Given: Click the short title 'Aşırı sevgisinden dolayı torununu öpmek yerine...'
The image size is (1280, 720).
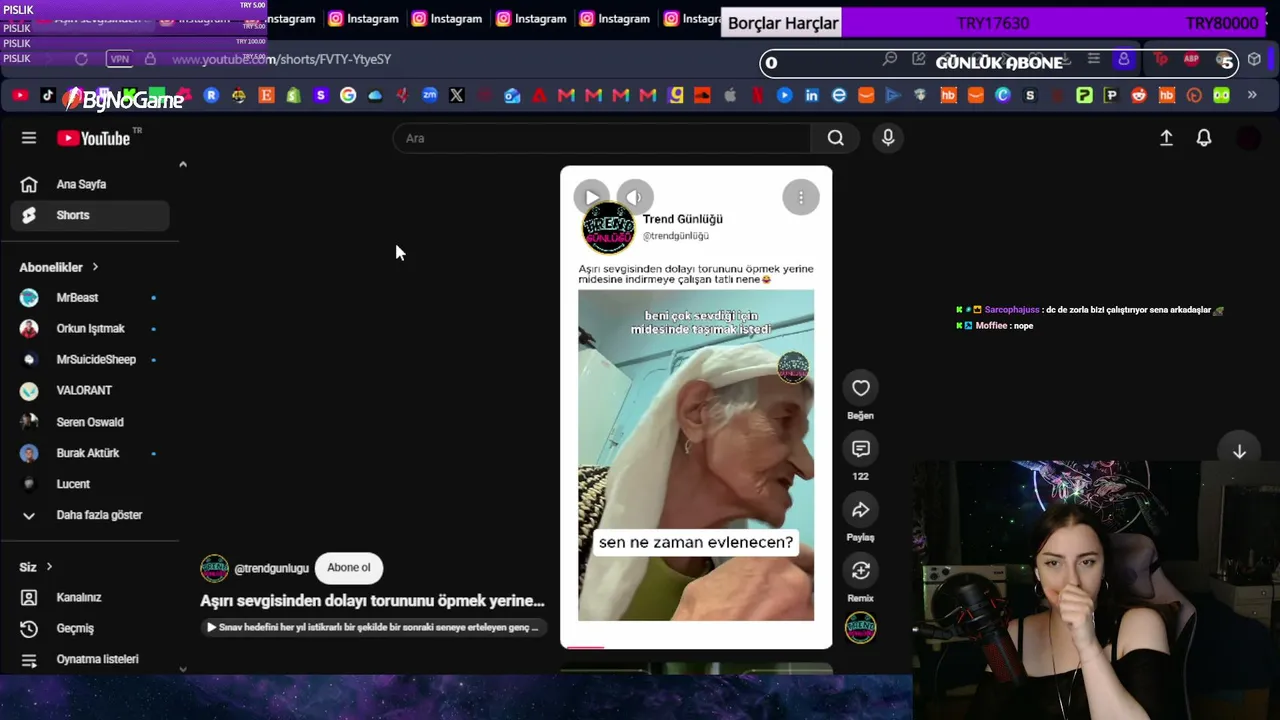Looking at the screenshot, I should click(372, 601).
